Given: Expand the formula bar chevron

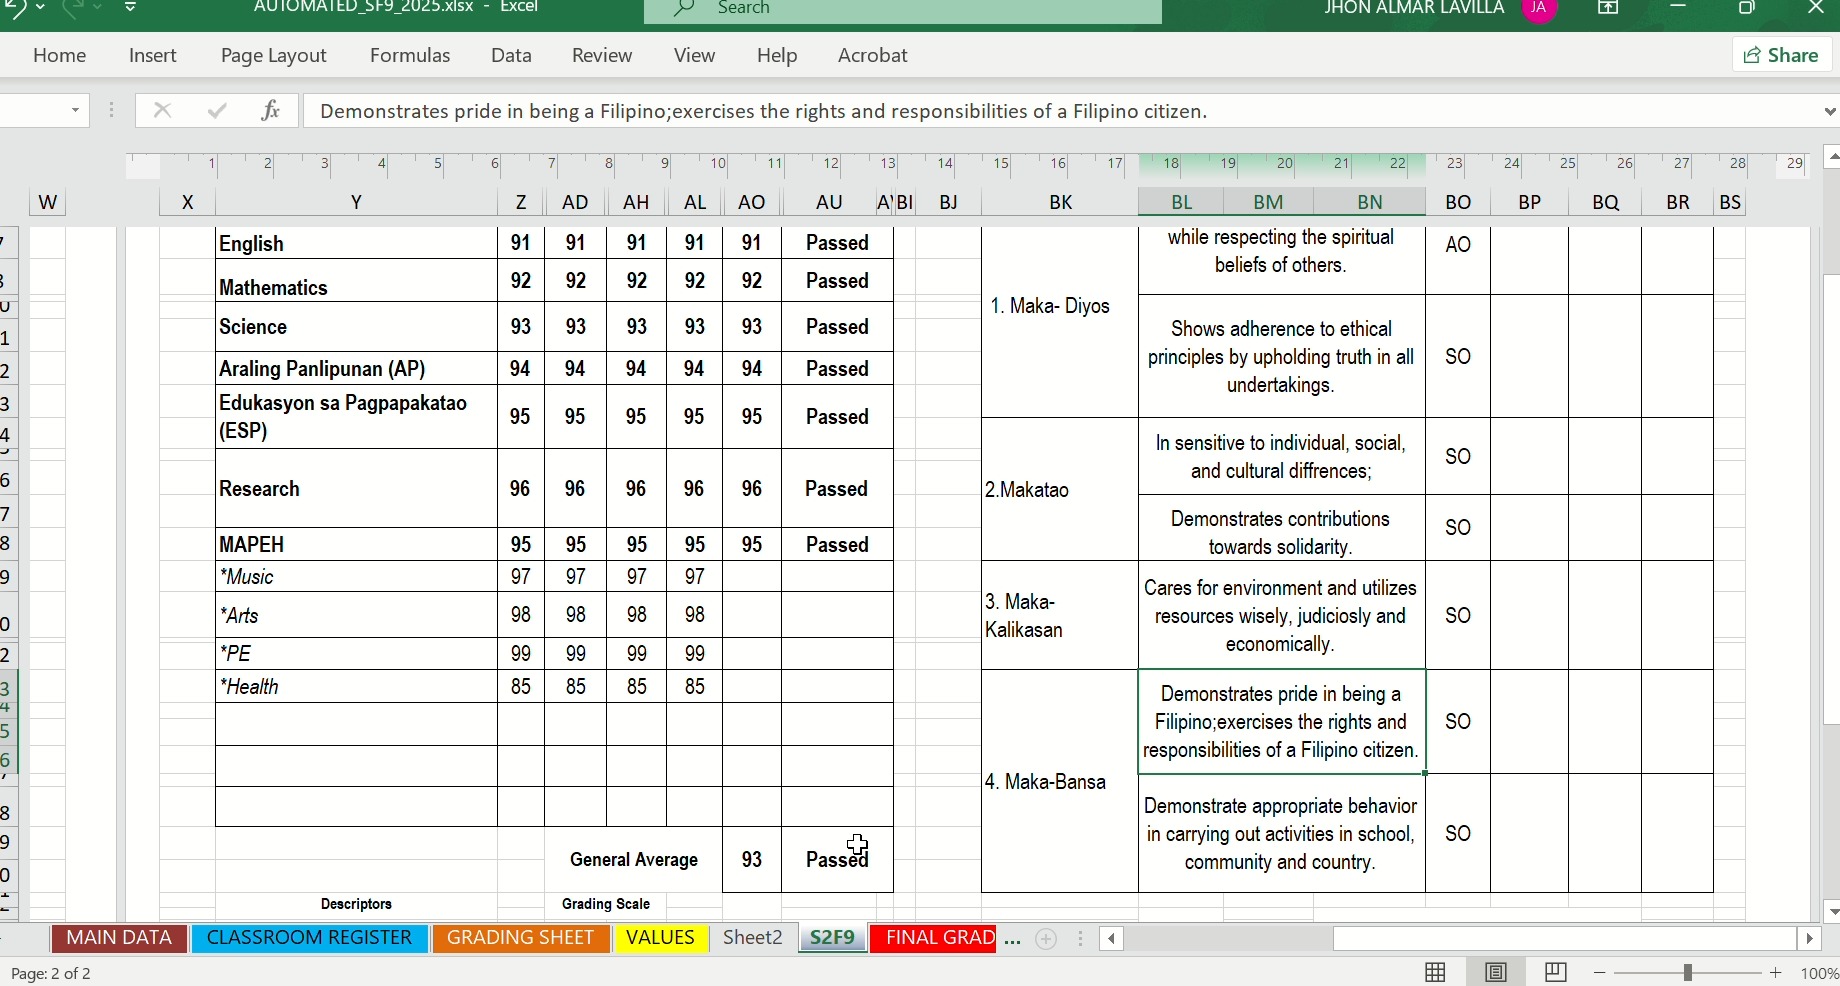Looking at the screenshot, I should coord(1829,111).
